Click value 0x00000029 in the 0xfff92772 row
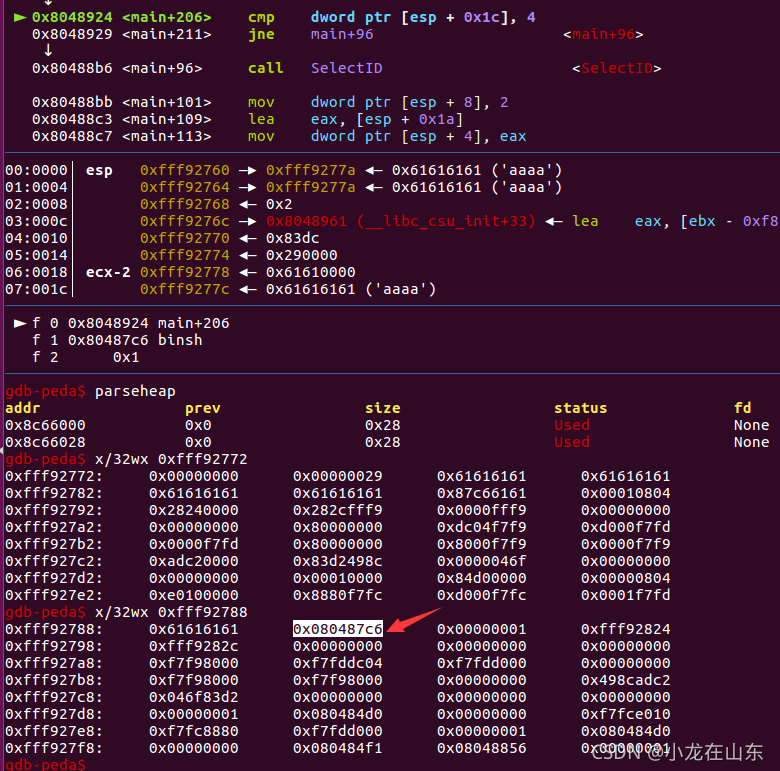The width and height of the screenshot is (780, 771). click(x=337, y=476)
